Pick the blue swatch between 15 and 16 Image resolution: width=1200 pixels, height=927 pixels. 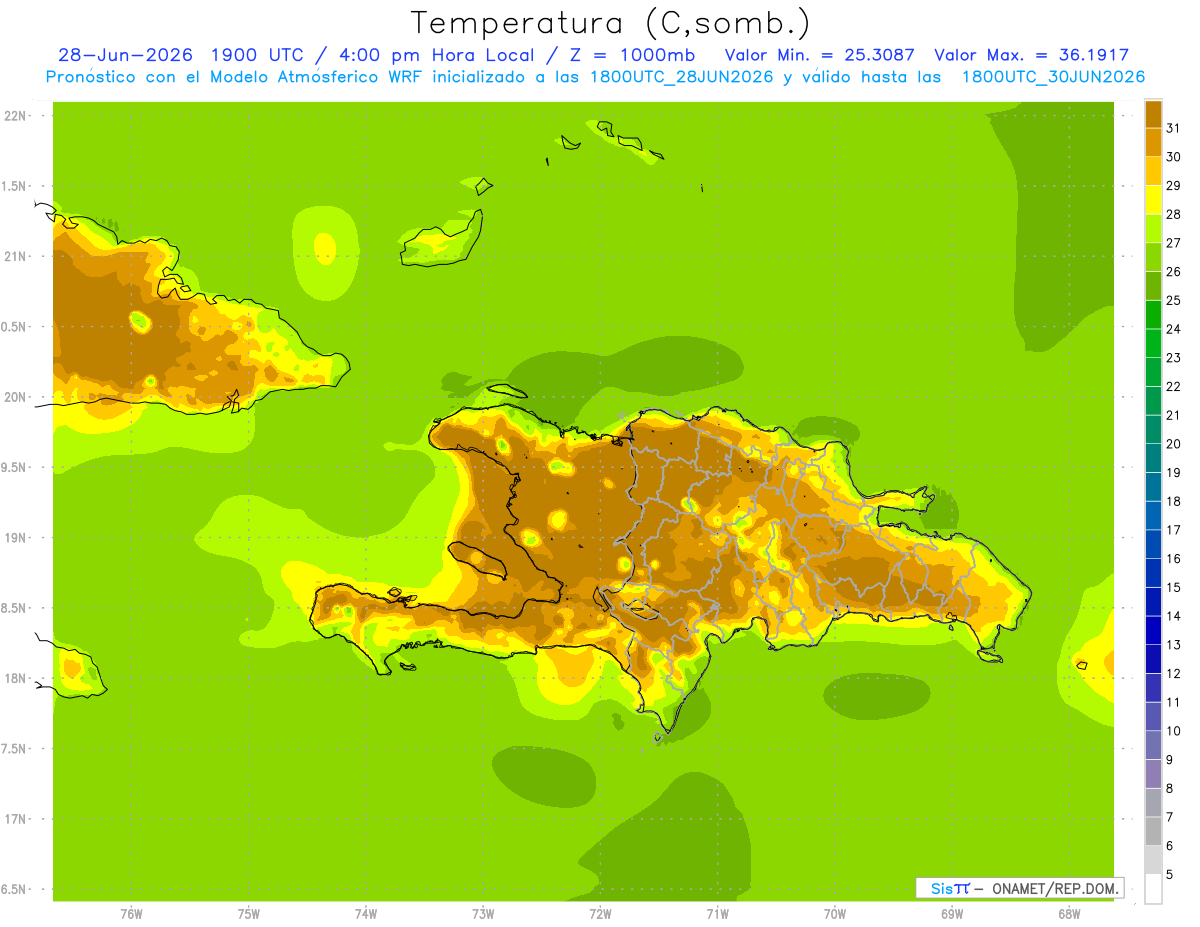coord(1153,573)
